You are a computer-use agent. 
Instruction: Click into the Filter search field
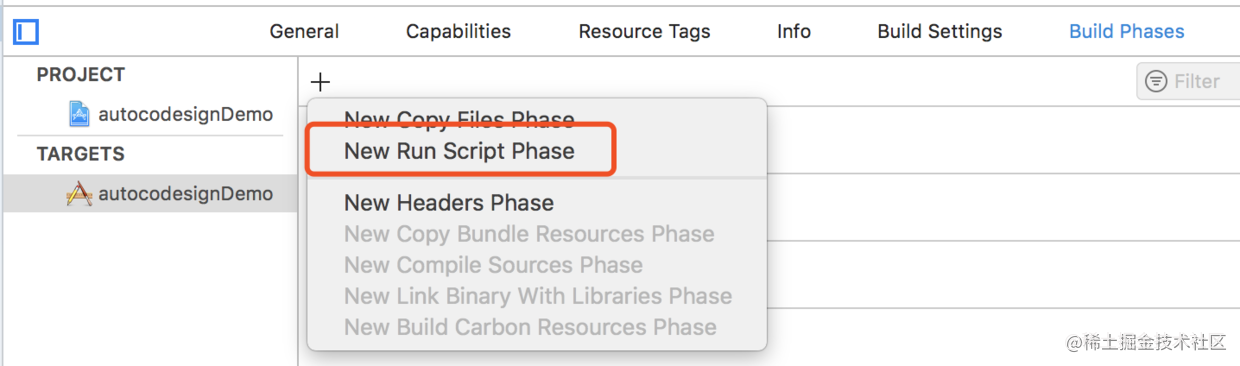pos(1188,82)
